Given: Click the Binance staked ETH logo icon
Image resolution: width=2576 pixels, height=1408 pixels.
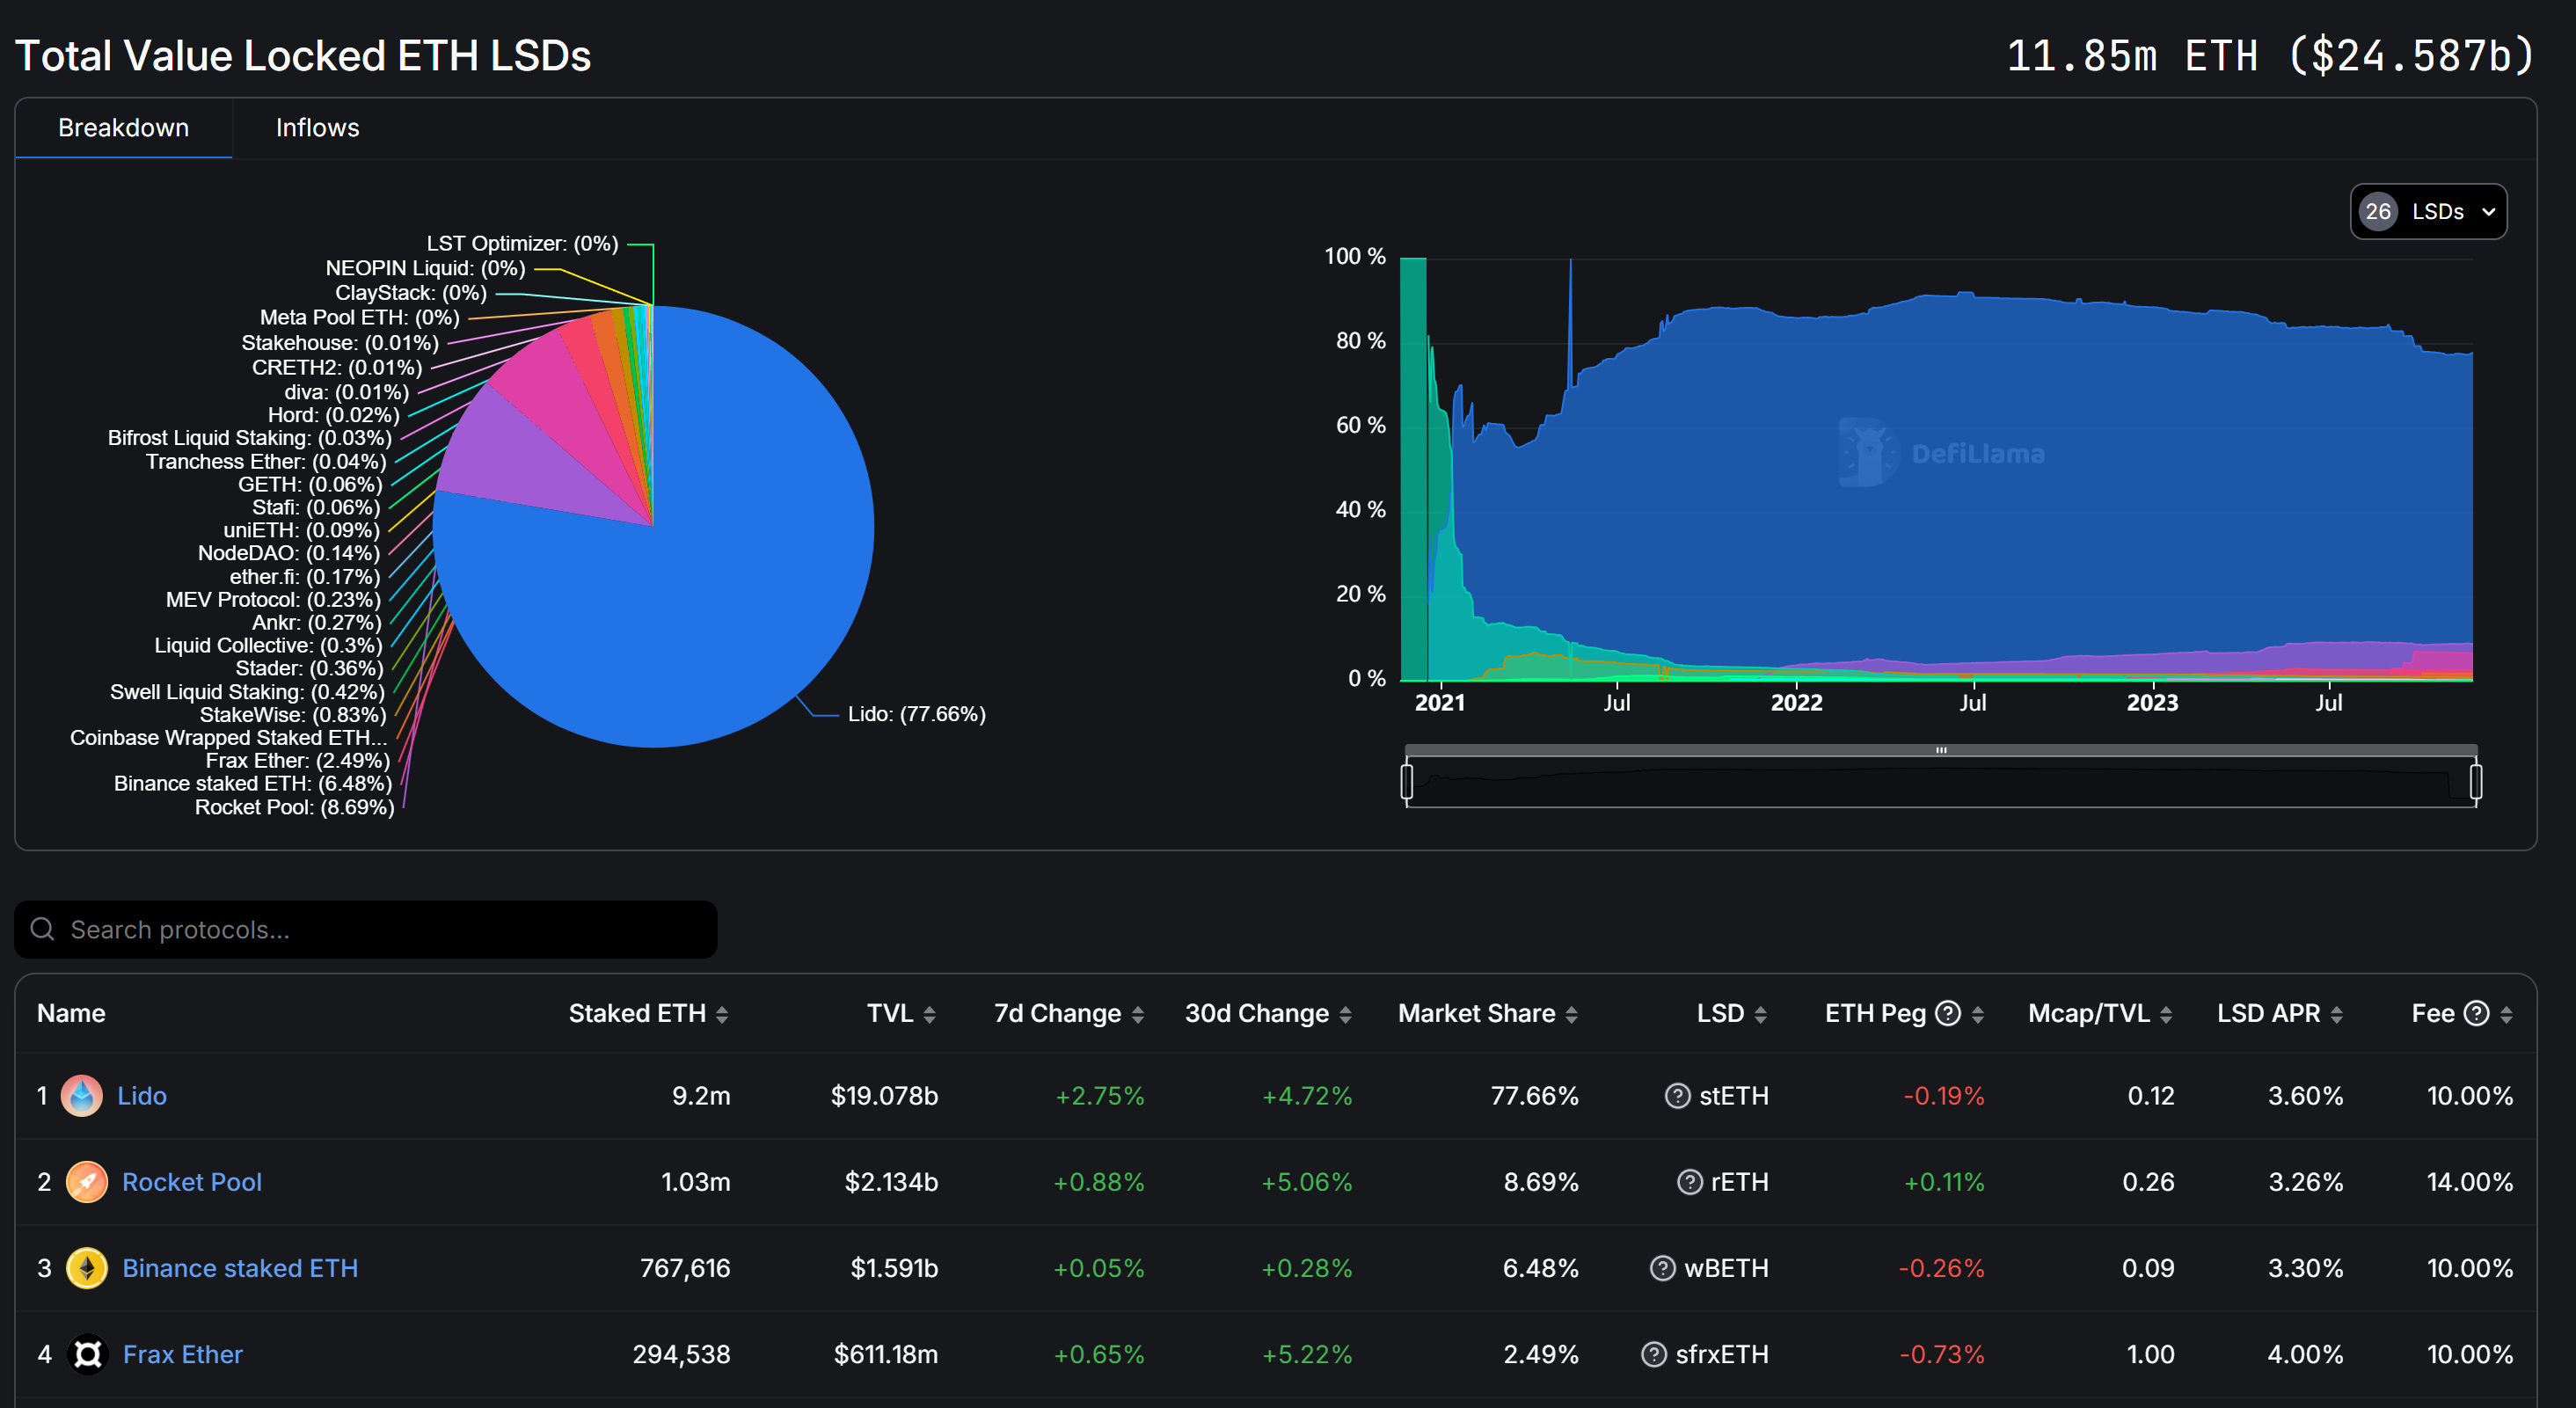Looking at the screenshot, I should click(87, 1268).
